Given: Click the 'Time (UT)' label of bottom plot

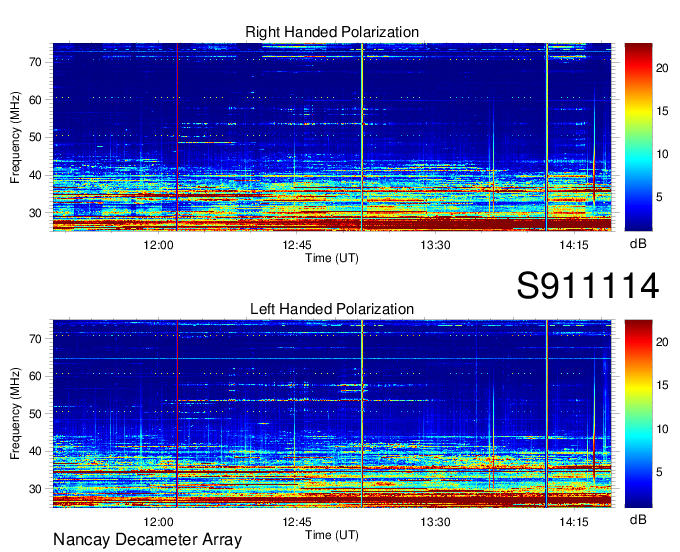Looking at the screenshot, I should coord(332,535).
